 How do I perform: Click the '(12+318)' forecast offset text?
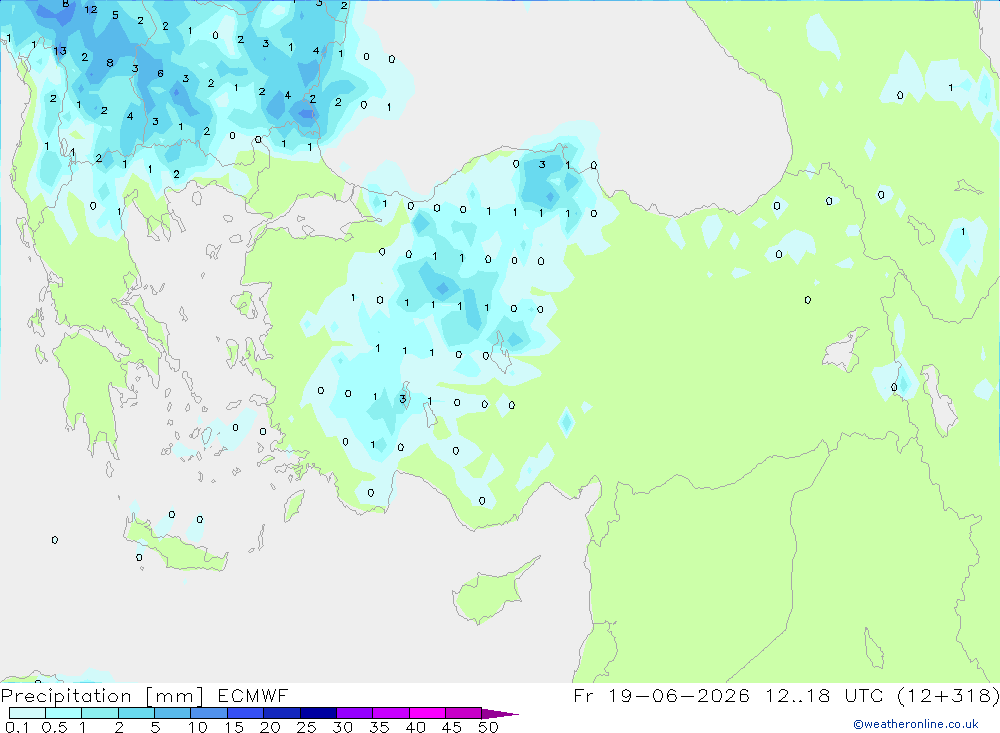pyautogui.click(x=948, y=695)
